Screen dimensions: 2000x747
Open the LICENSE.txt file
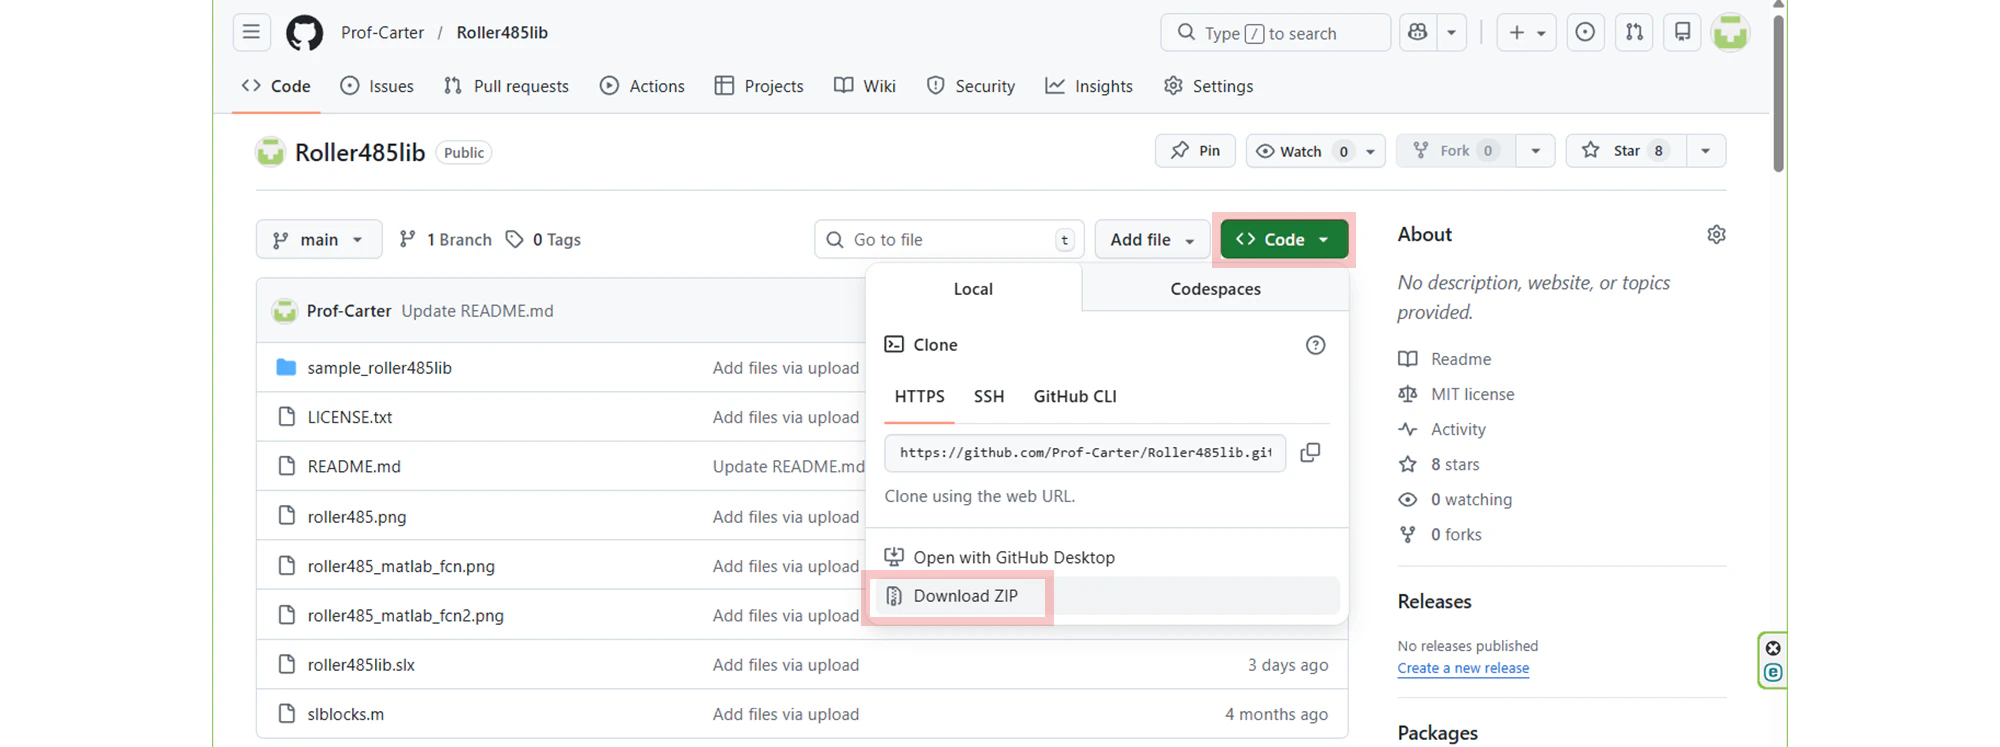pos(349,417)
